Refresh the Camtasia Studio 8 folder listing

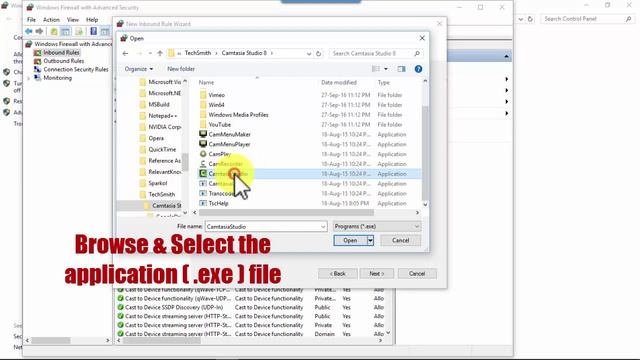point(318,53)
